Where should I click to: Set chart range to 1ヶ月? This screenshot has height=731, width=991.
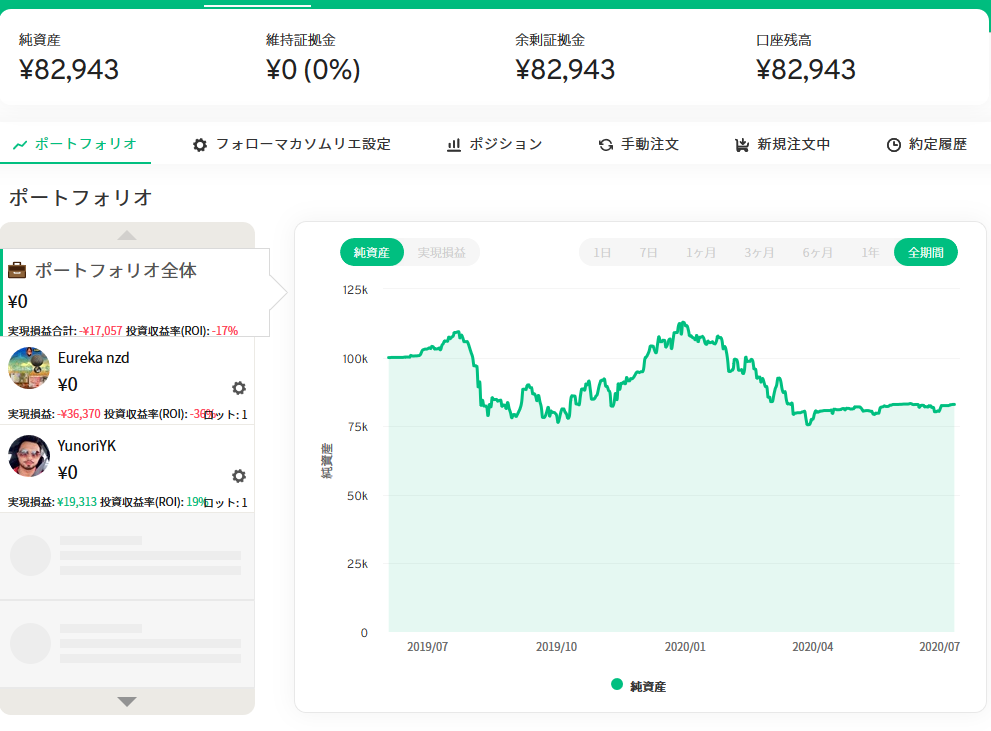click(x=701, y=253)
